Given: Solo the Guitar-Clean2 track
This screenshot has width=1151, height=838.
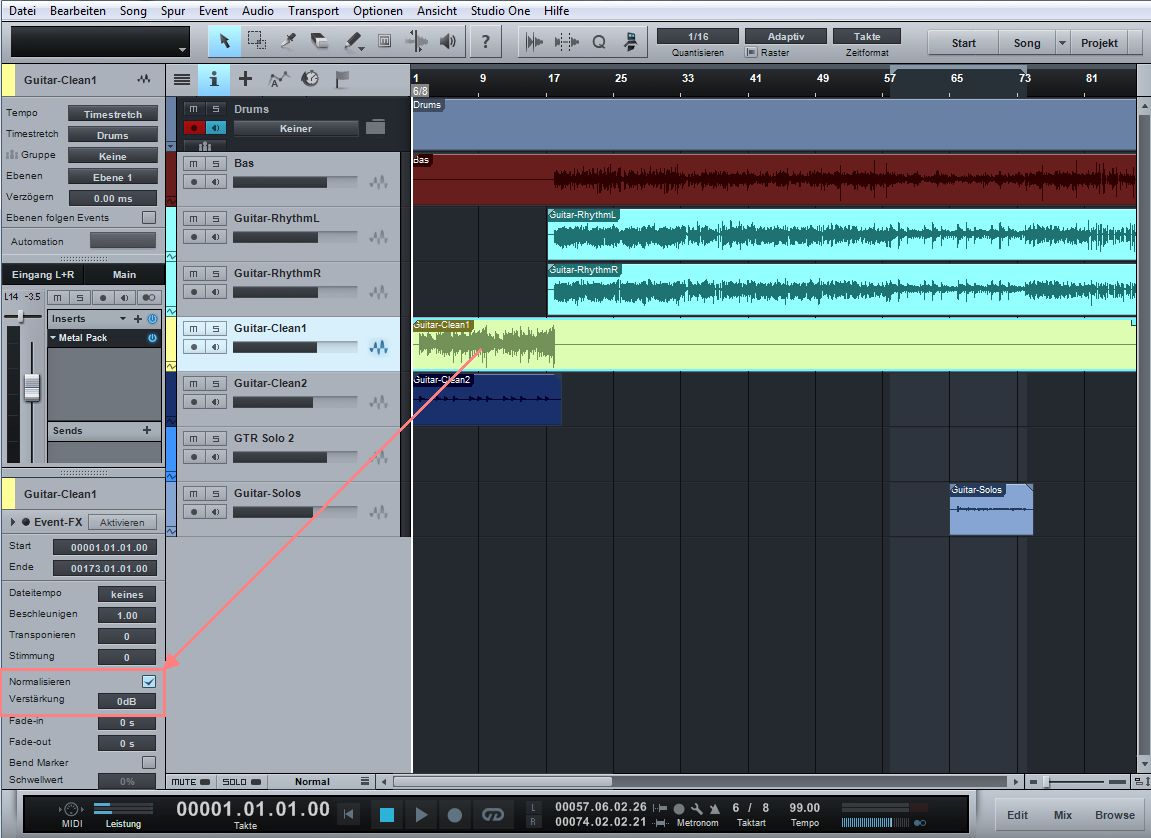Looking at the screenshot, I should (x=216, y=384).
